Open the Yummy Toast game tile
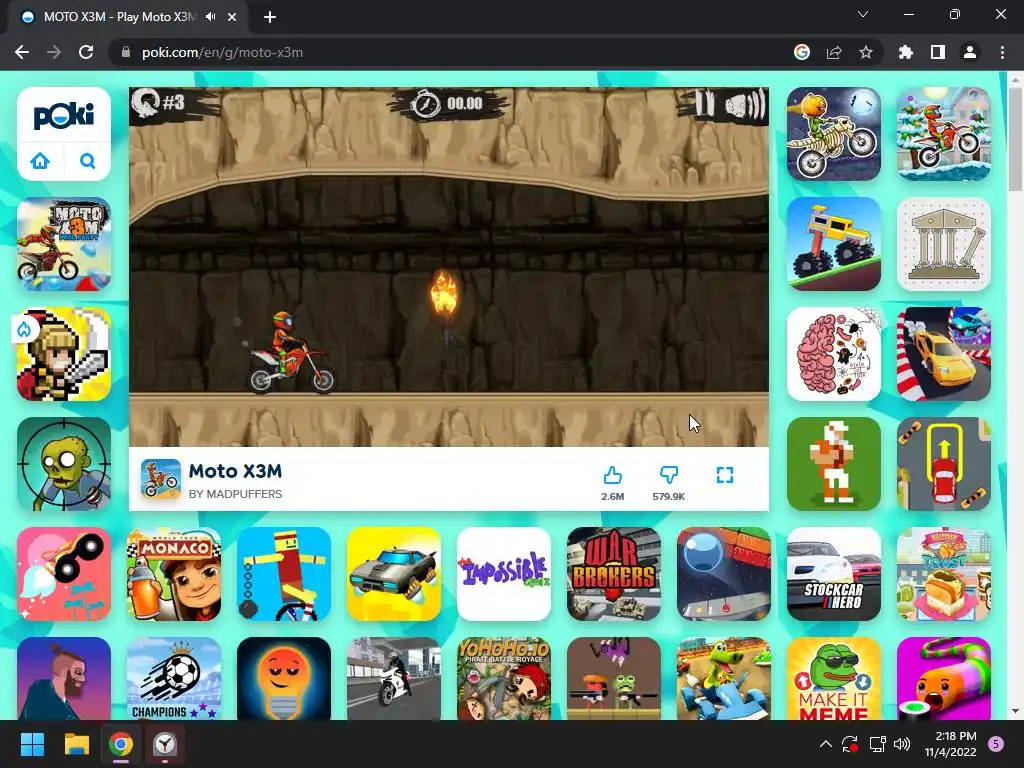This screenshot has height=768, width=1024. click(944, 574)
